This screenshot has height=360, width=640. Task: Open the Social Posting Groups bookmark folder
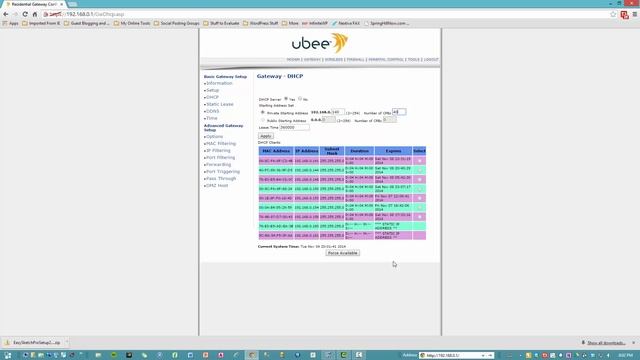coord(176,23)
